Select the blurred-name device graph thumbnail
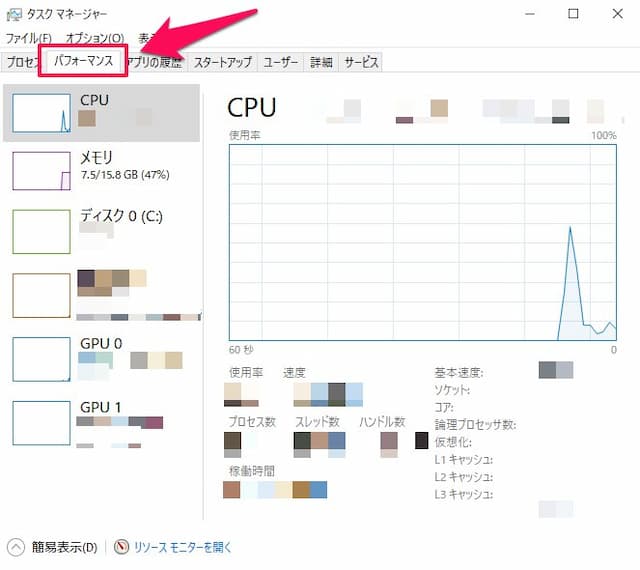 pos(41,296)
